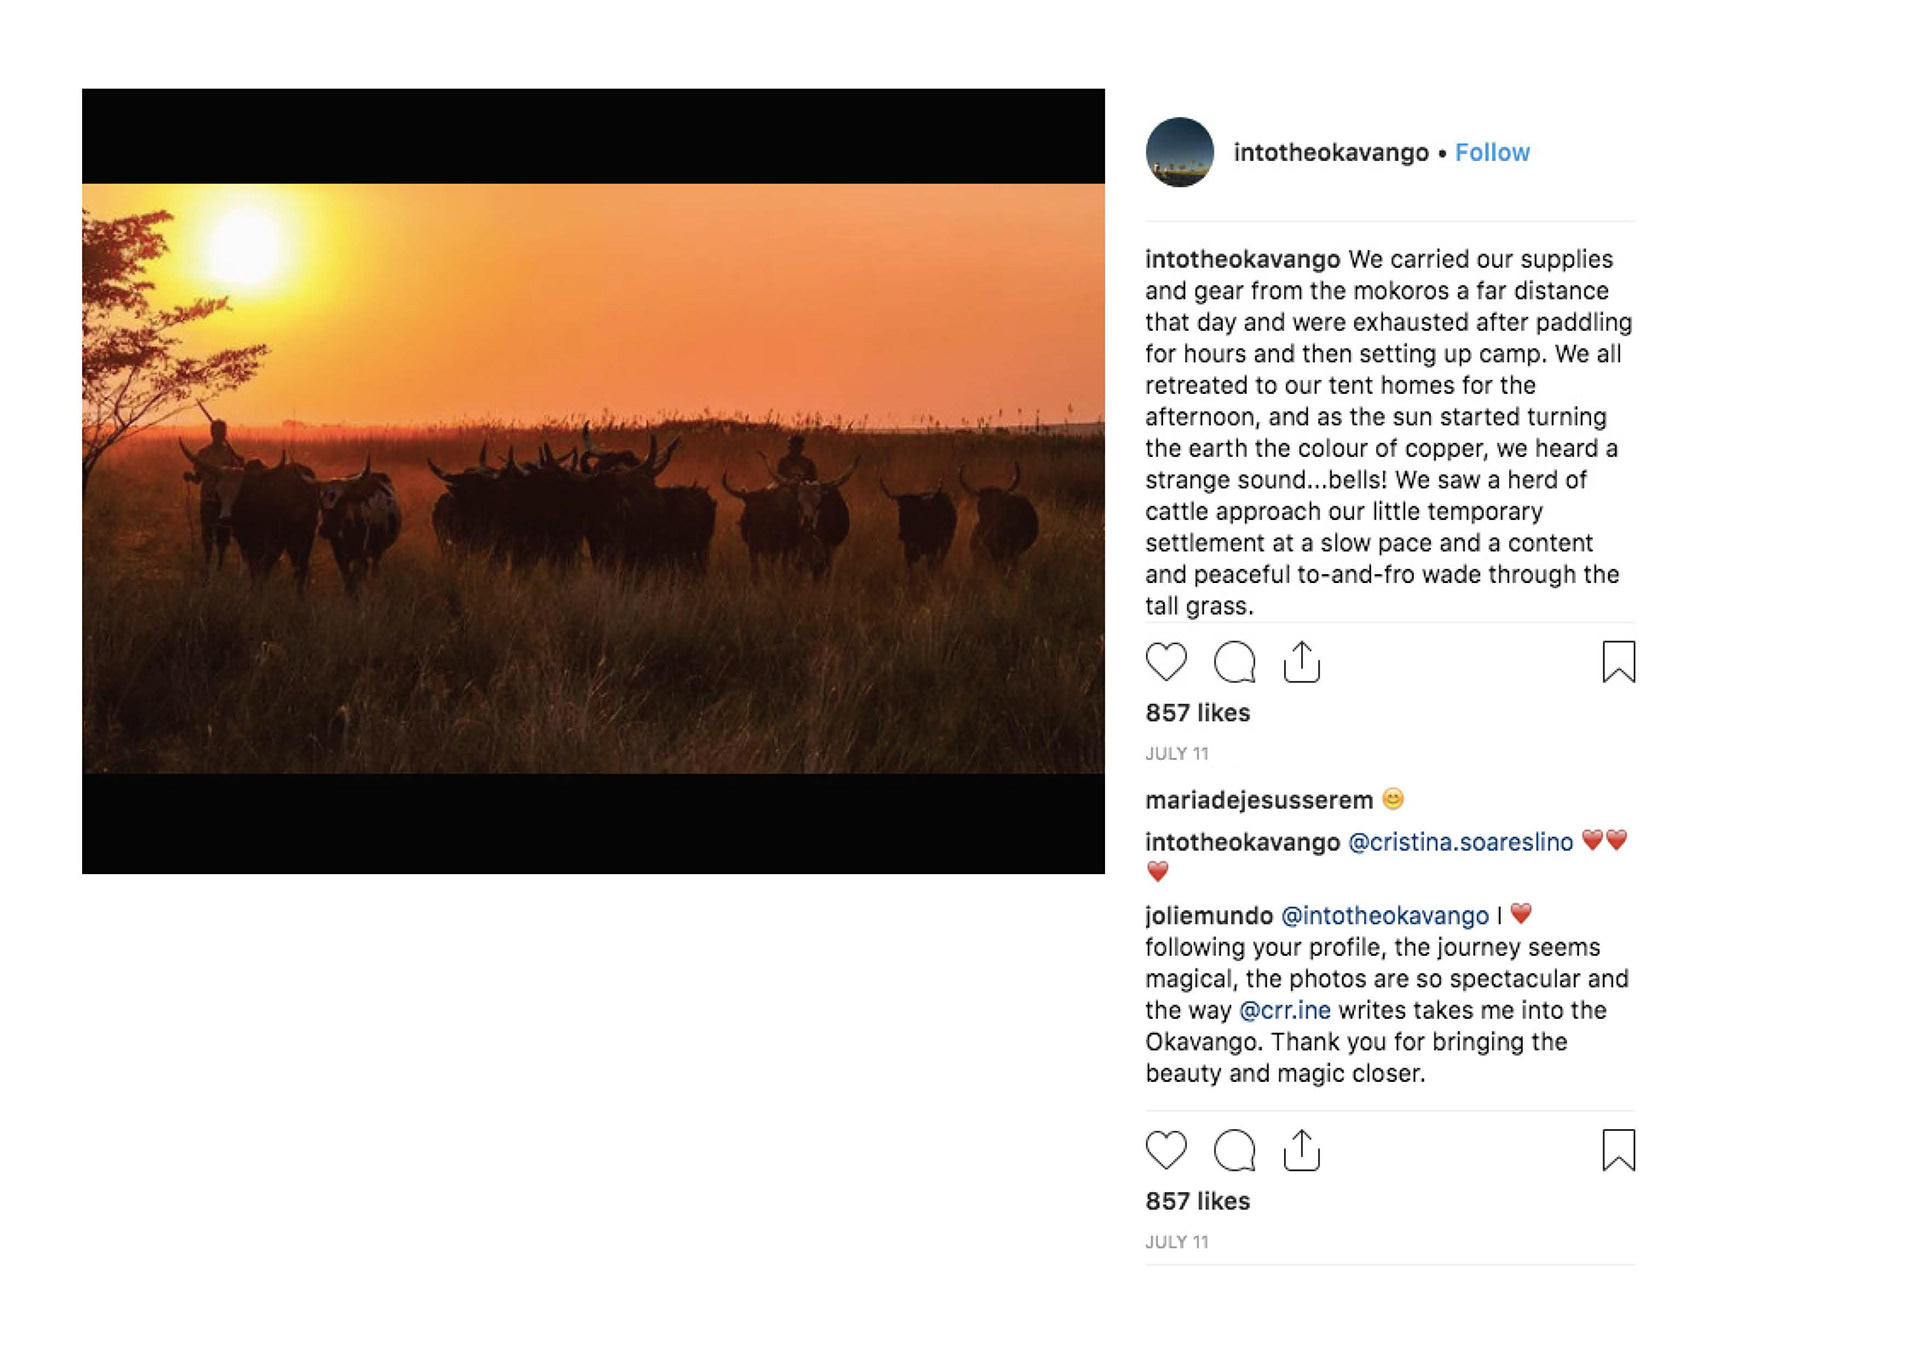
Task: Click the @intotheokavango mention in joliemundo's comment
Action: (x=1384, y=916)
